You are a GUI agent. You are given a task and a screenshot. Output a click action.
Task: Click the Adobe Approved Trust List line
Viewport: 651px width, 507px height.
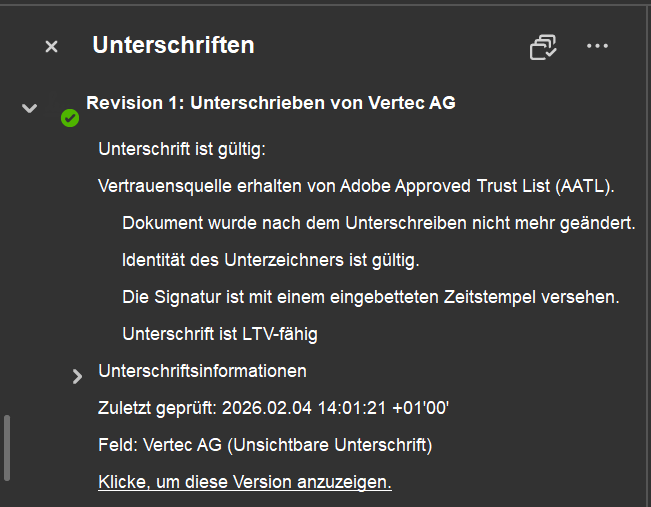coord(356,186)
